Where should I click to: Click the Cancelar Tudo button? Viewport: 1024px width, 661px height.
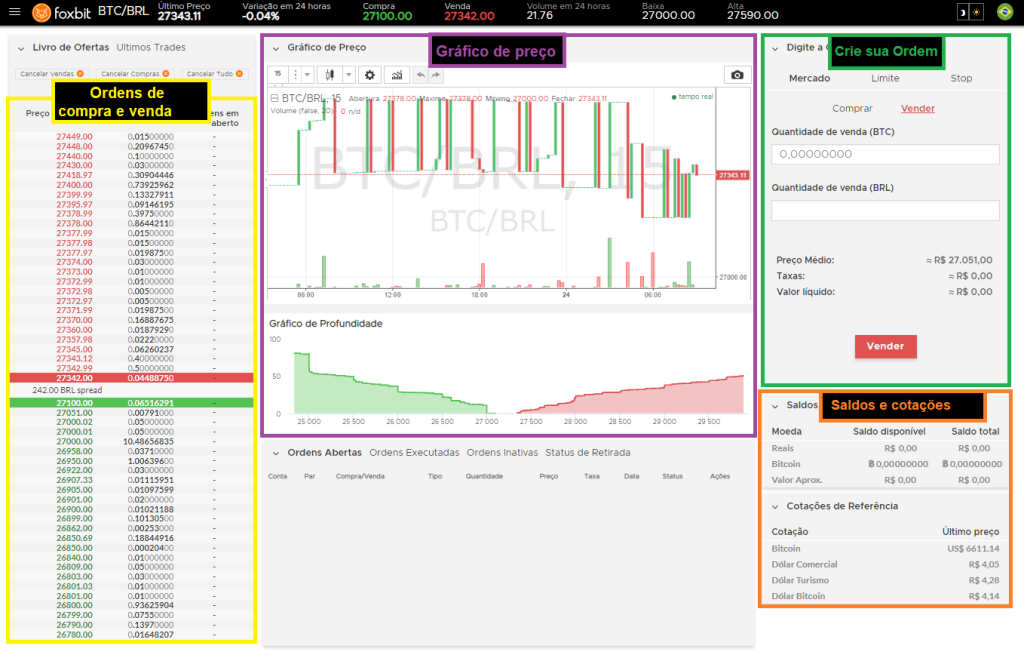[x=214, y=74]
